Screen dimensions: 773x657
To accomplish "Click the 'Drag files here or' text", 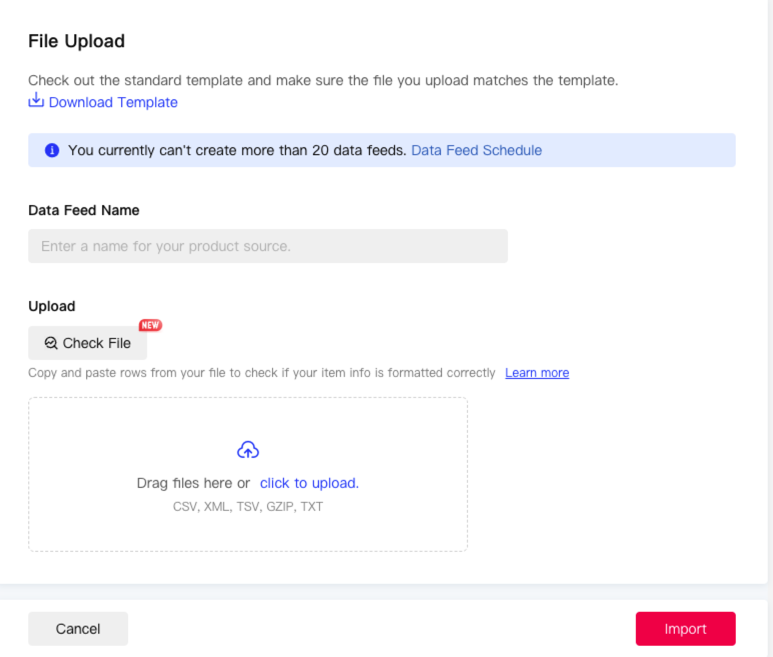I will [x=193, y=483].
